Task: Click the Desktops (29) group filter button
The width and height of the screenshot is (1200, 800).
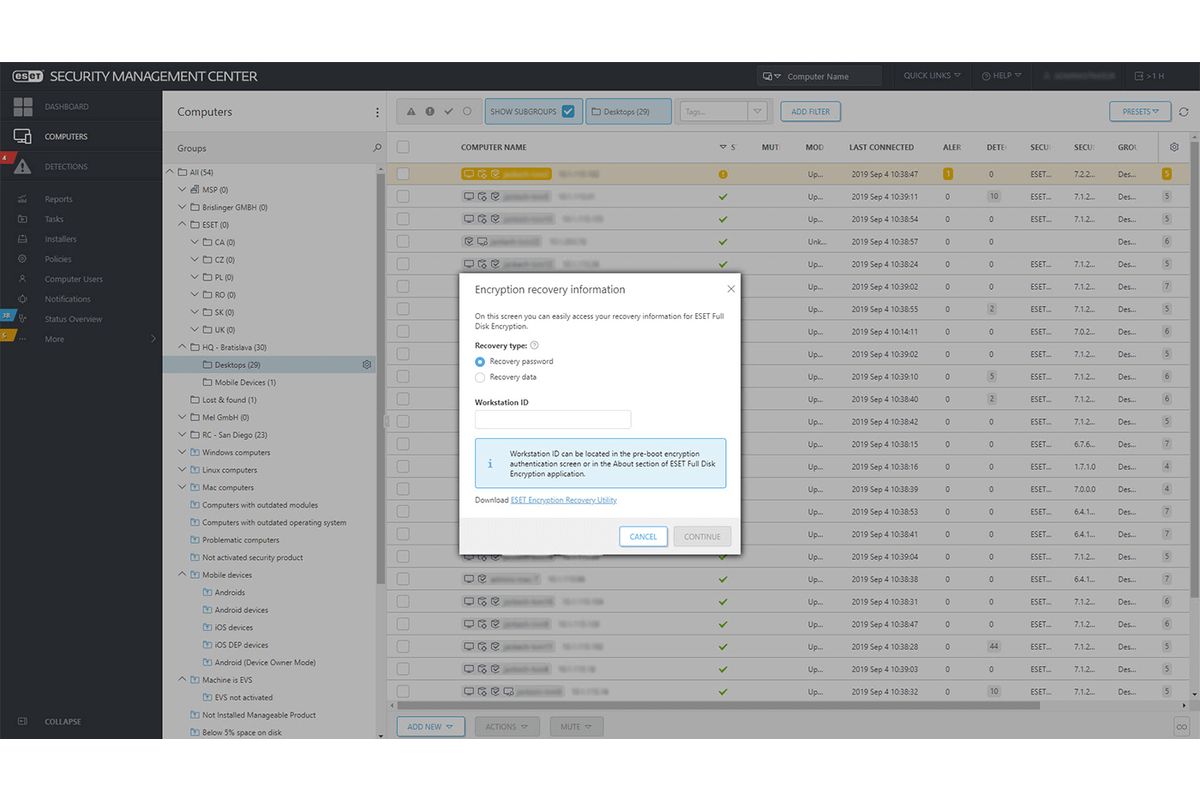Action: click(x=630, y=112)
